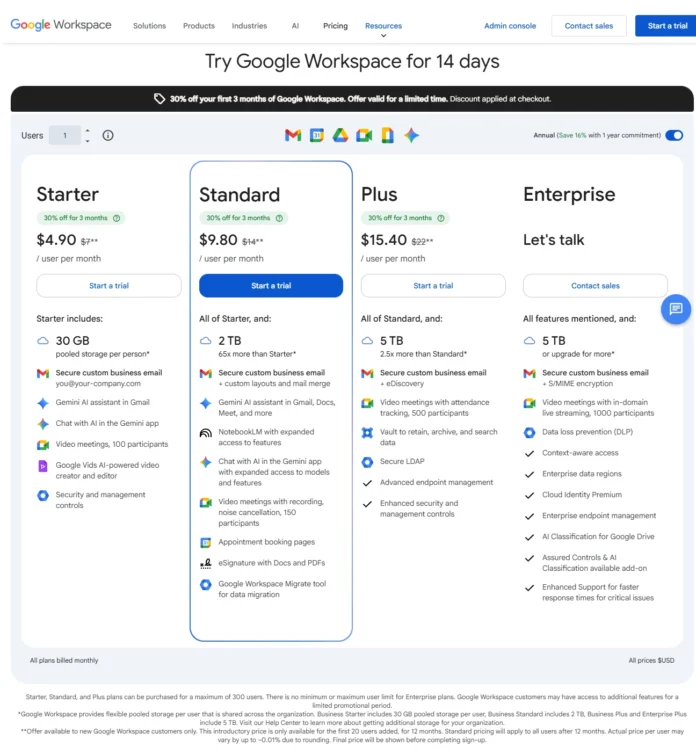Click the price tag icon in promo banner
696x755 pixels.
(159, 99)
